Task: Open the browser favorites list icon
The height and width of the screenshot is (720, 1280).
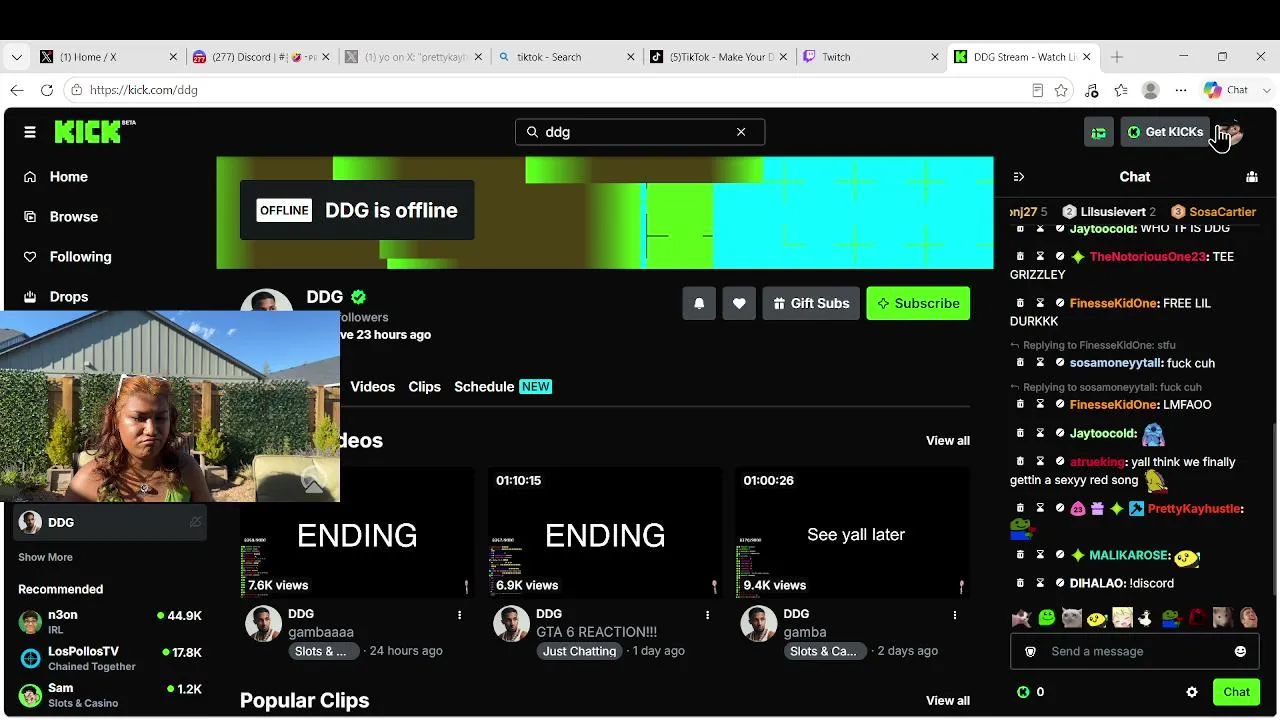Action: tap(1121, 90)
